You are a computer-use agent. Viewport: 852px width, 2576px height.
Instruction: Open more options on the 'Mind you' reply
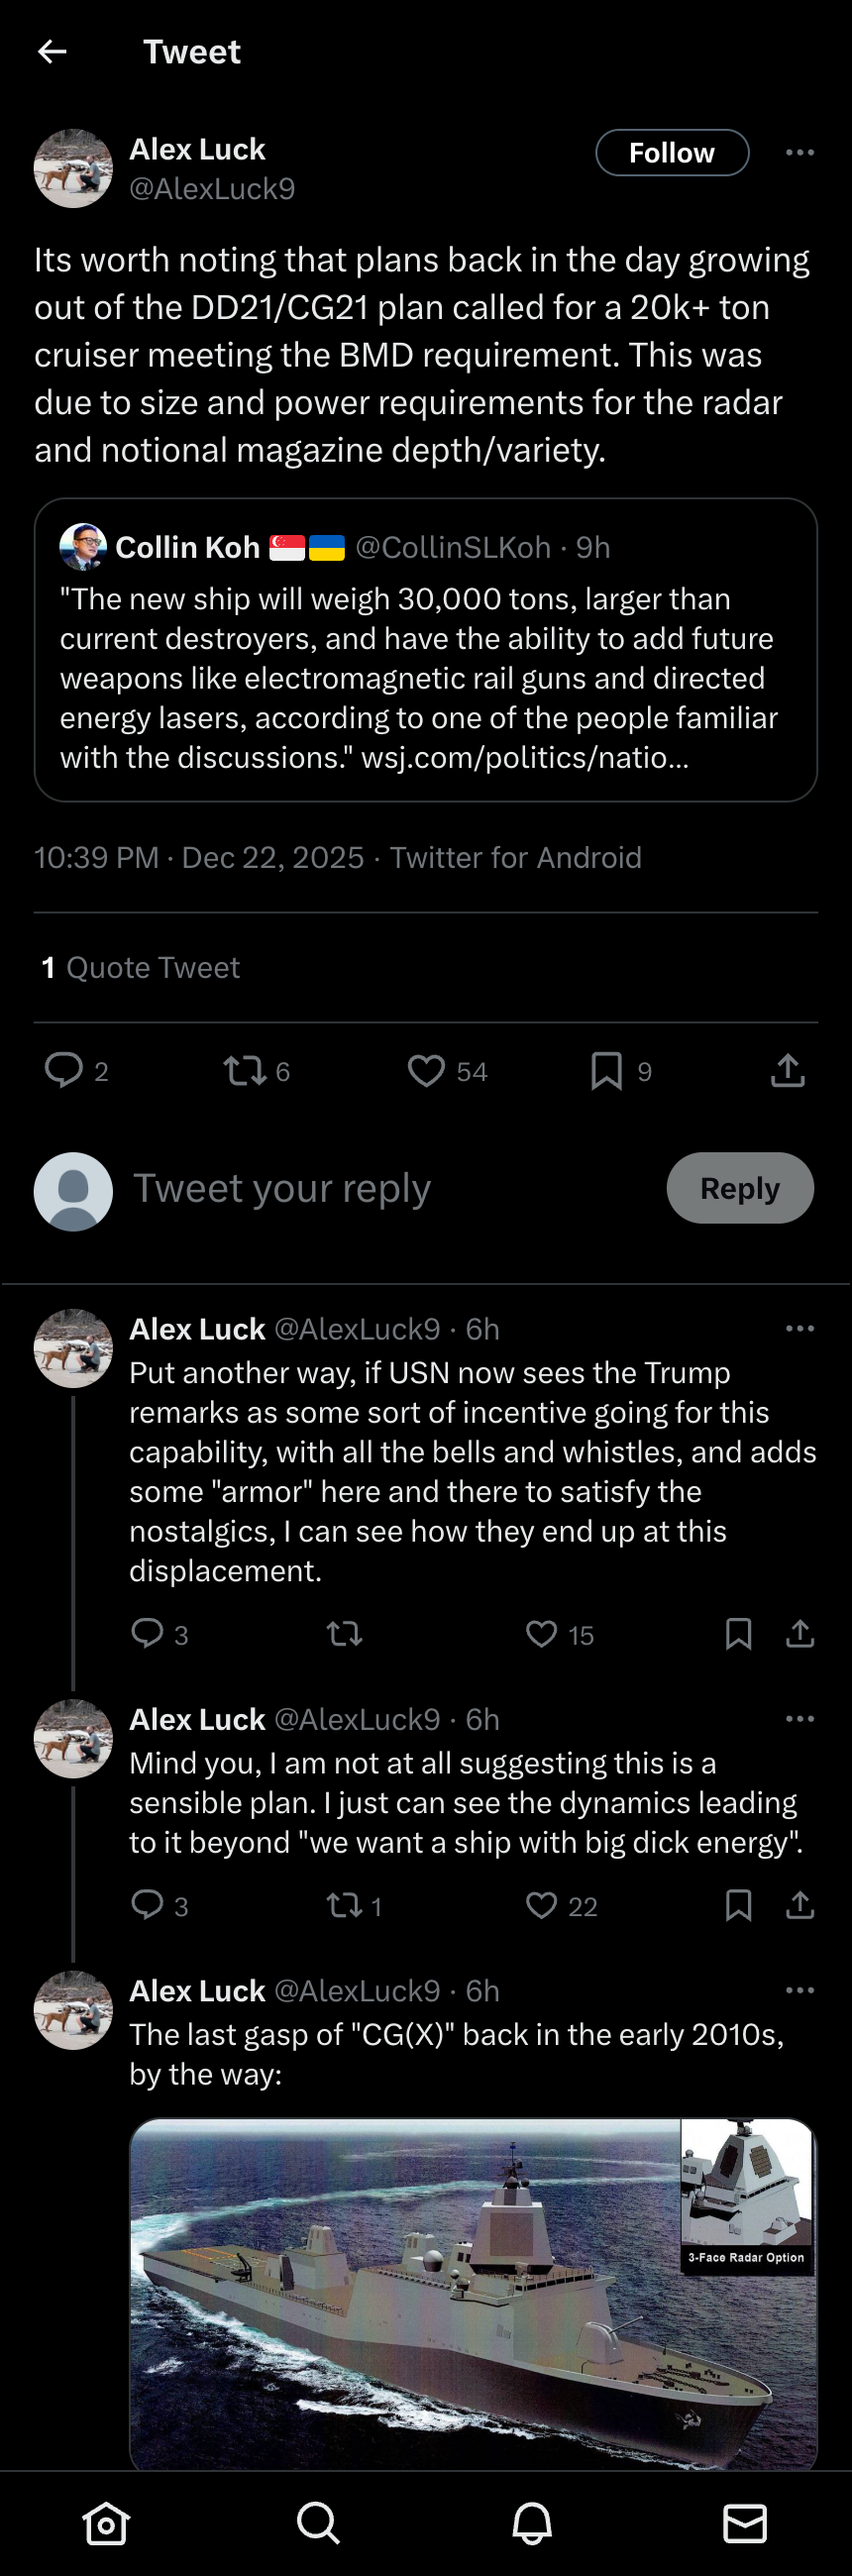799,1719
